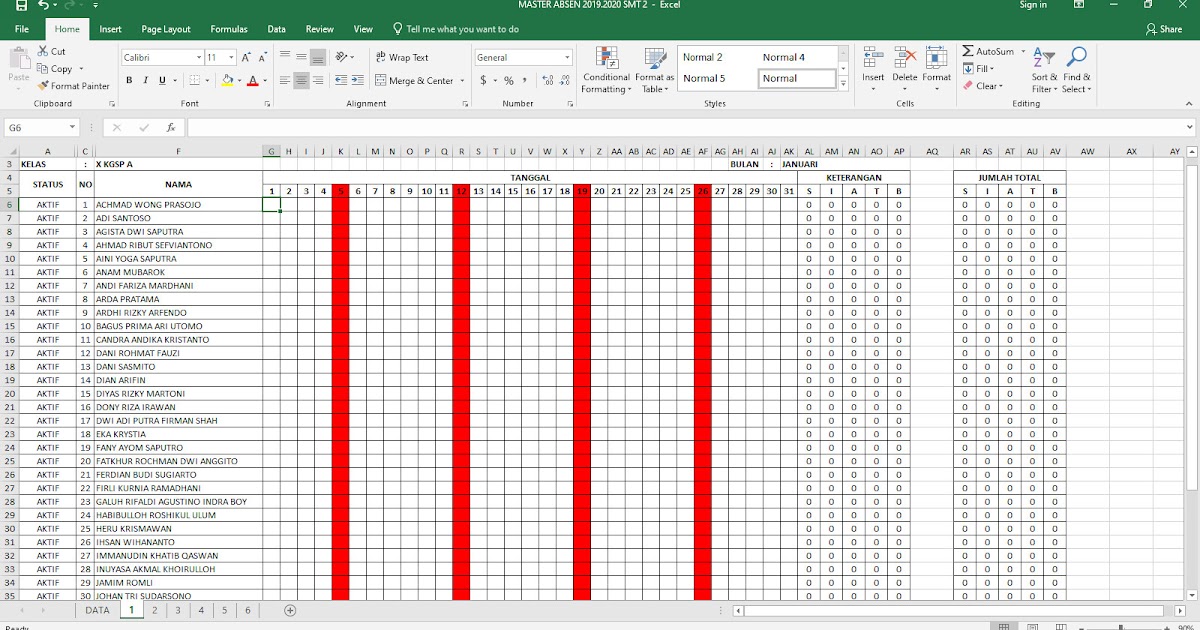Expand the Clear dropdown in Editing
The image size is (1200, 630).
[1002, 86]
